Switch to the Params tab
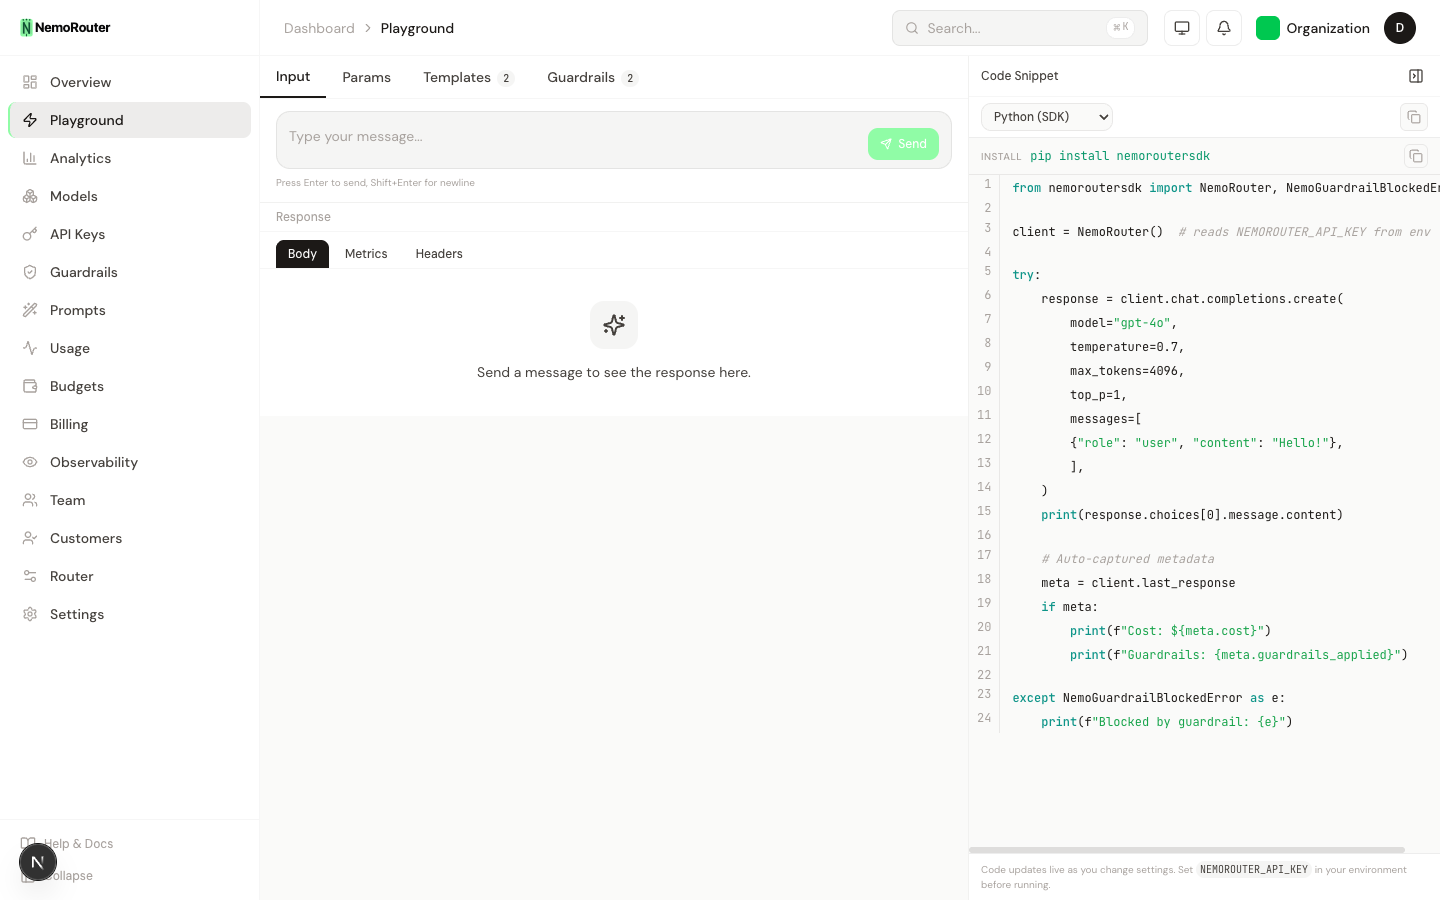 tap(366, 77)
